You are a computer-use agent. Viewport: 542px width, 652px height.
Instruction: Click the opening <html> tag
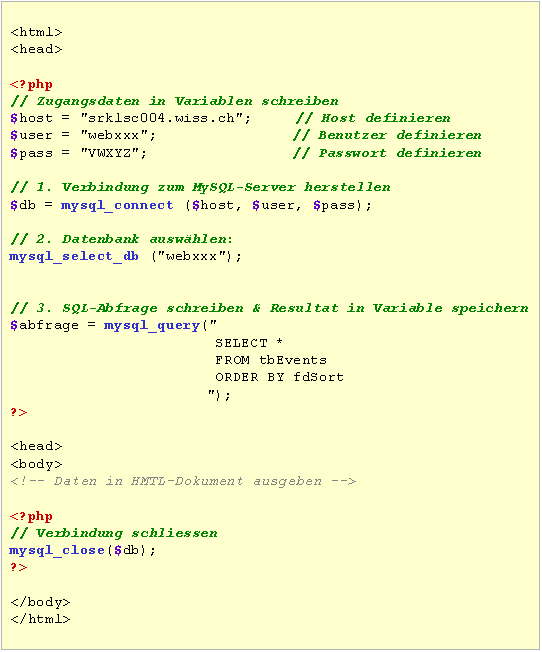tap(36, 32)
